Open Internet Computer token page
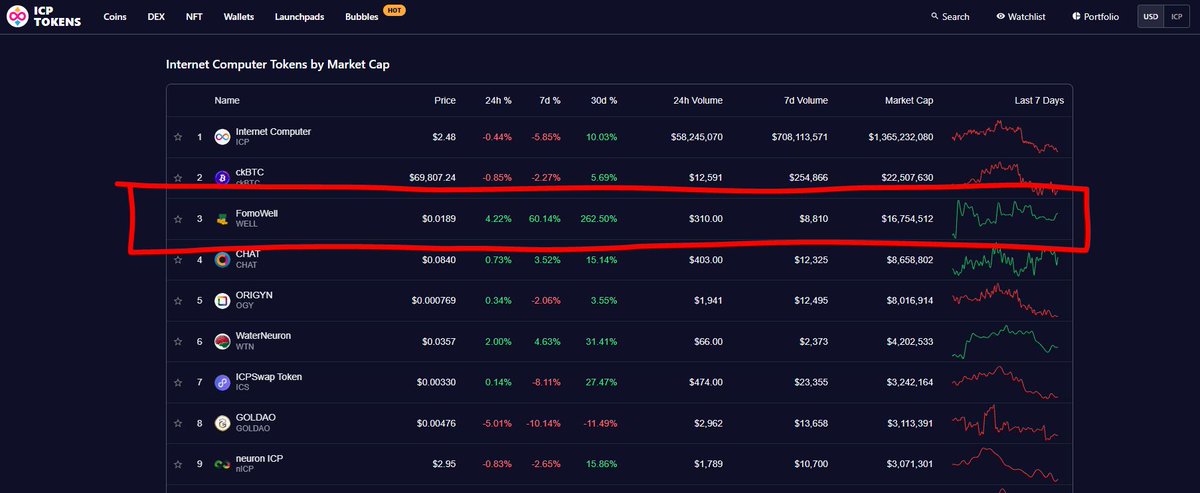1200x493 pixels. click(273, 132)
